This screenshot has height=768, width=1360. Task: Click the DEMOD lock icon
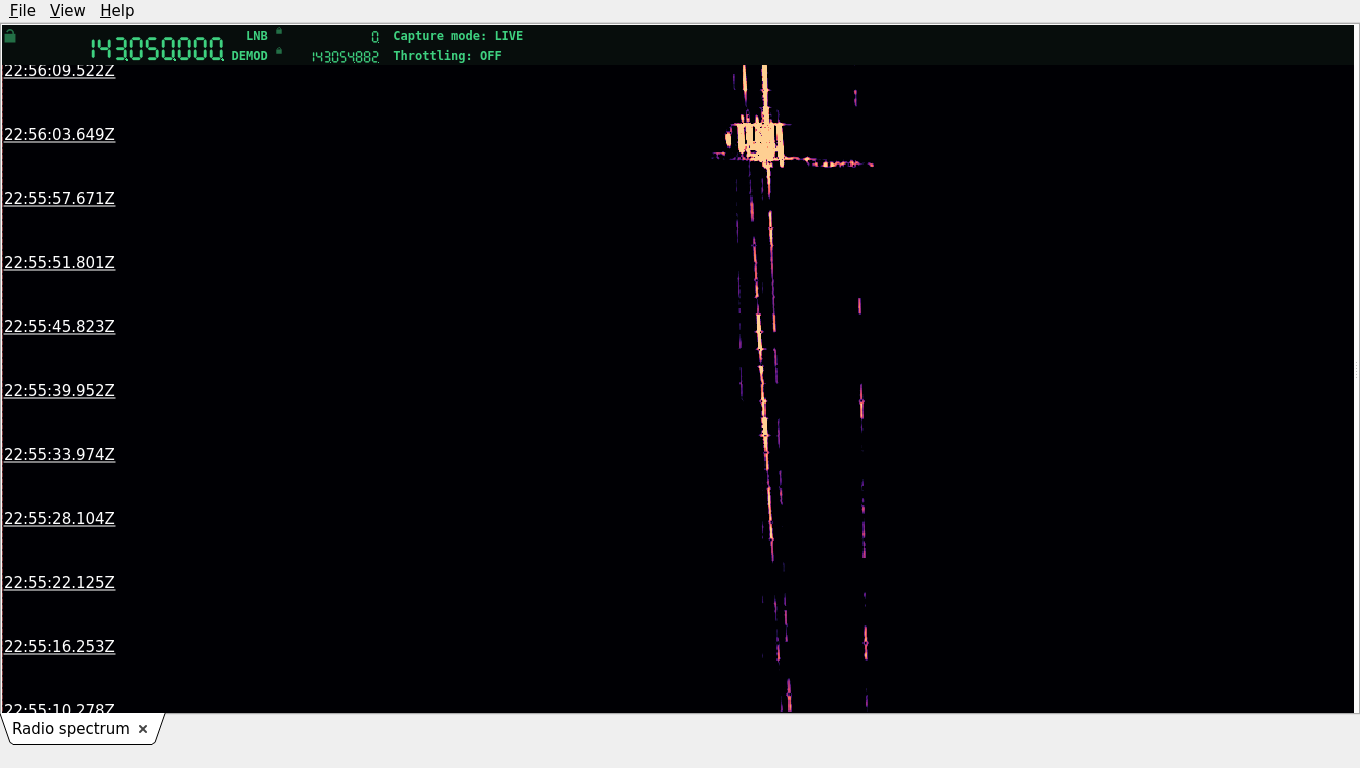click(x=279, y=51)
